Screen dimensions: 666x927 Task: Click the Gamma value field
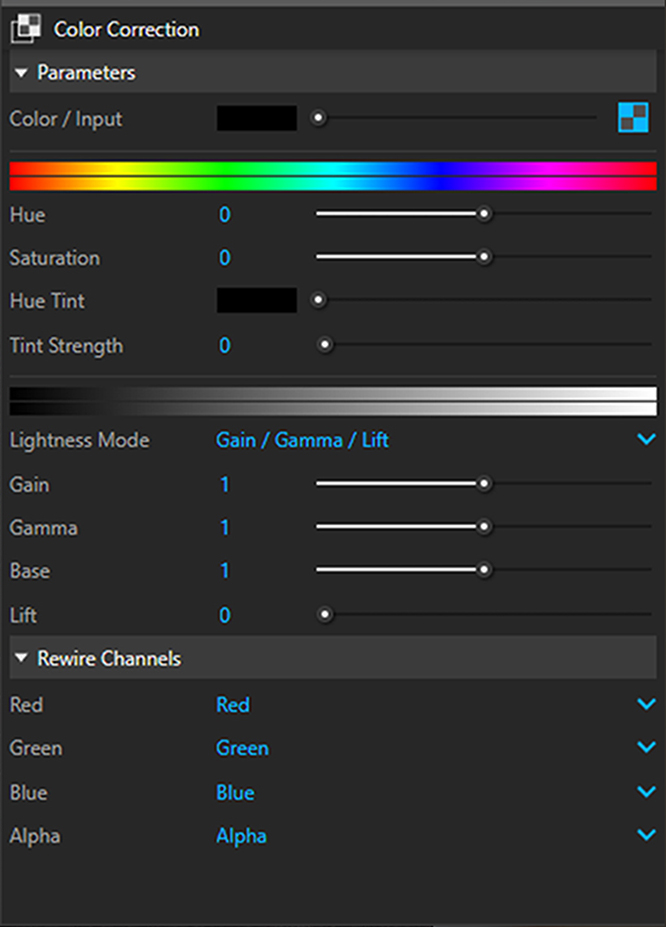[225, 528]
